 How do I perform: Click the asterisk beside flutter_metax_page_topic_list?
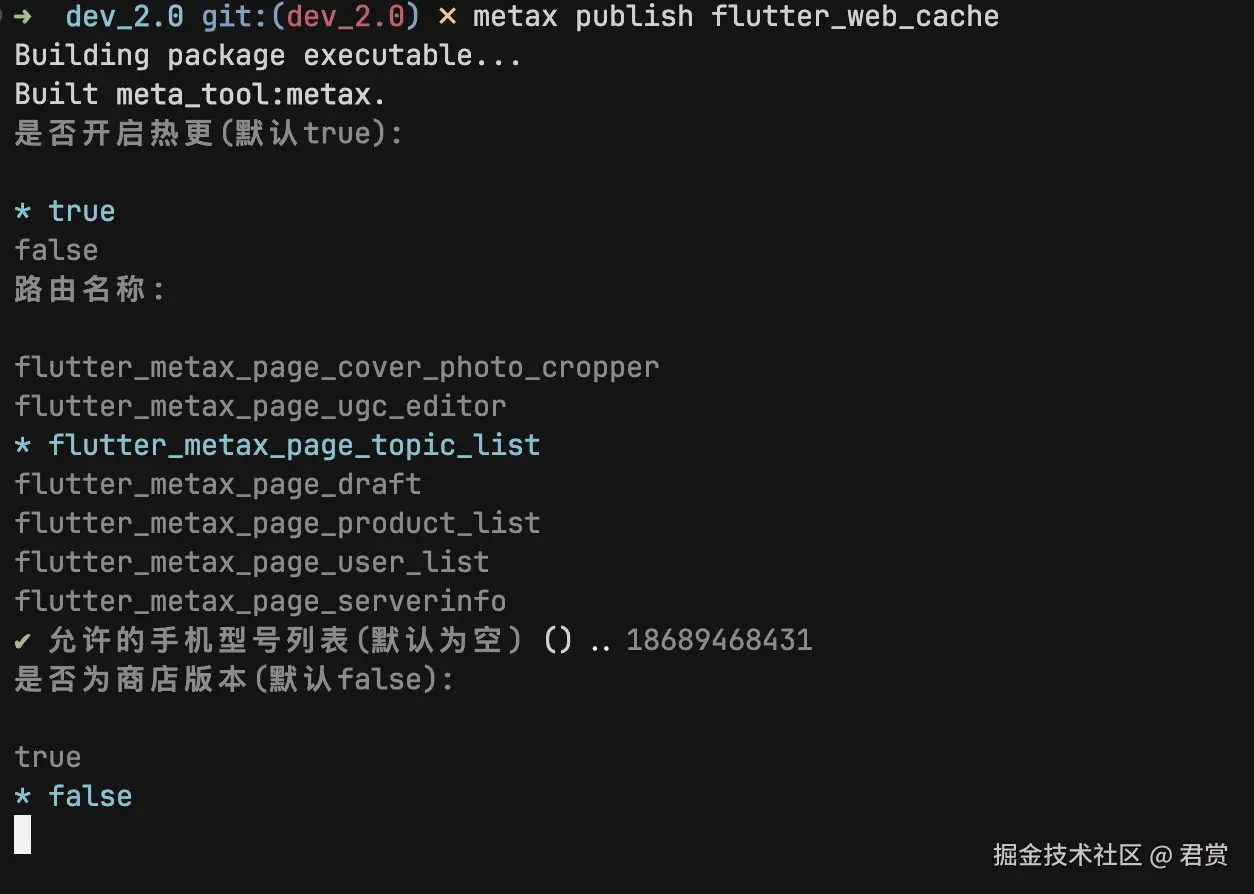[x=24, y=446]
